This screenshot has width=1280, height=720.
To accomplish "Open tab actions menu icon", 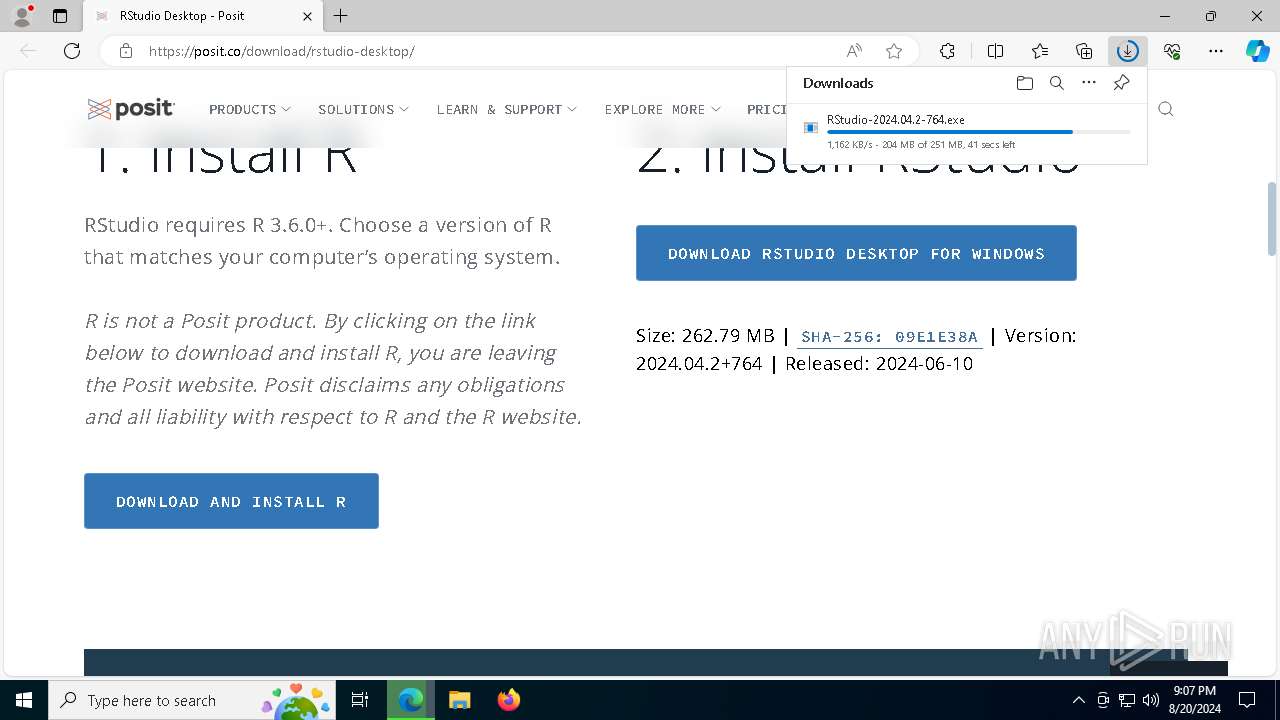I will [60, 16].
